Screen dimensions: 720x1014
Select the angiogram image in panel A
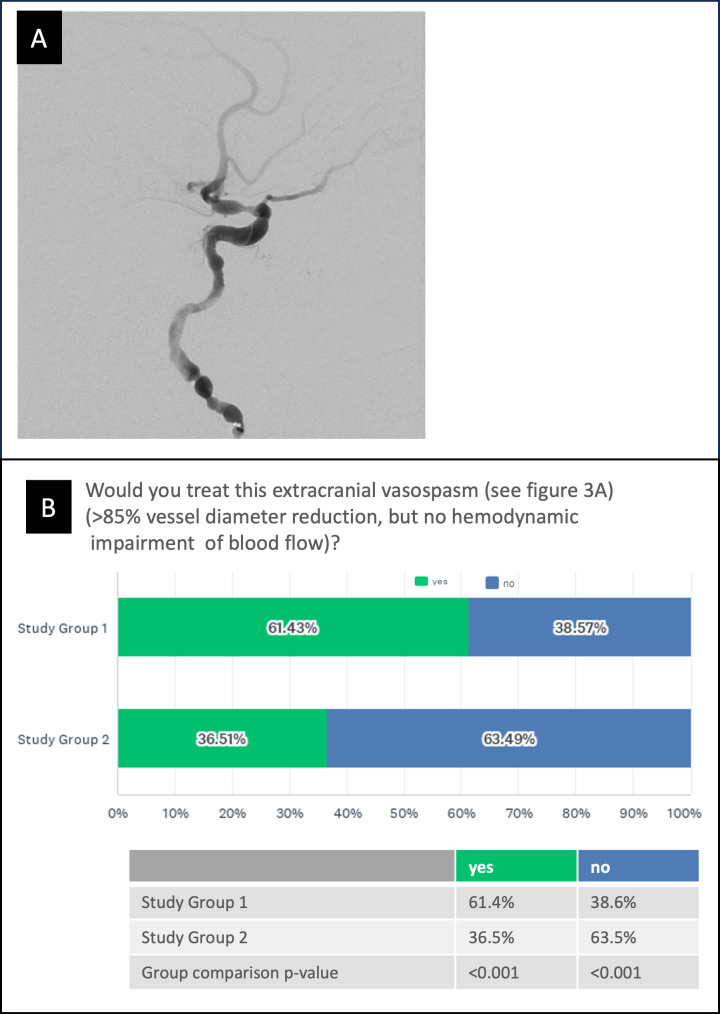(x=221, y=225)
